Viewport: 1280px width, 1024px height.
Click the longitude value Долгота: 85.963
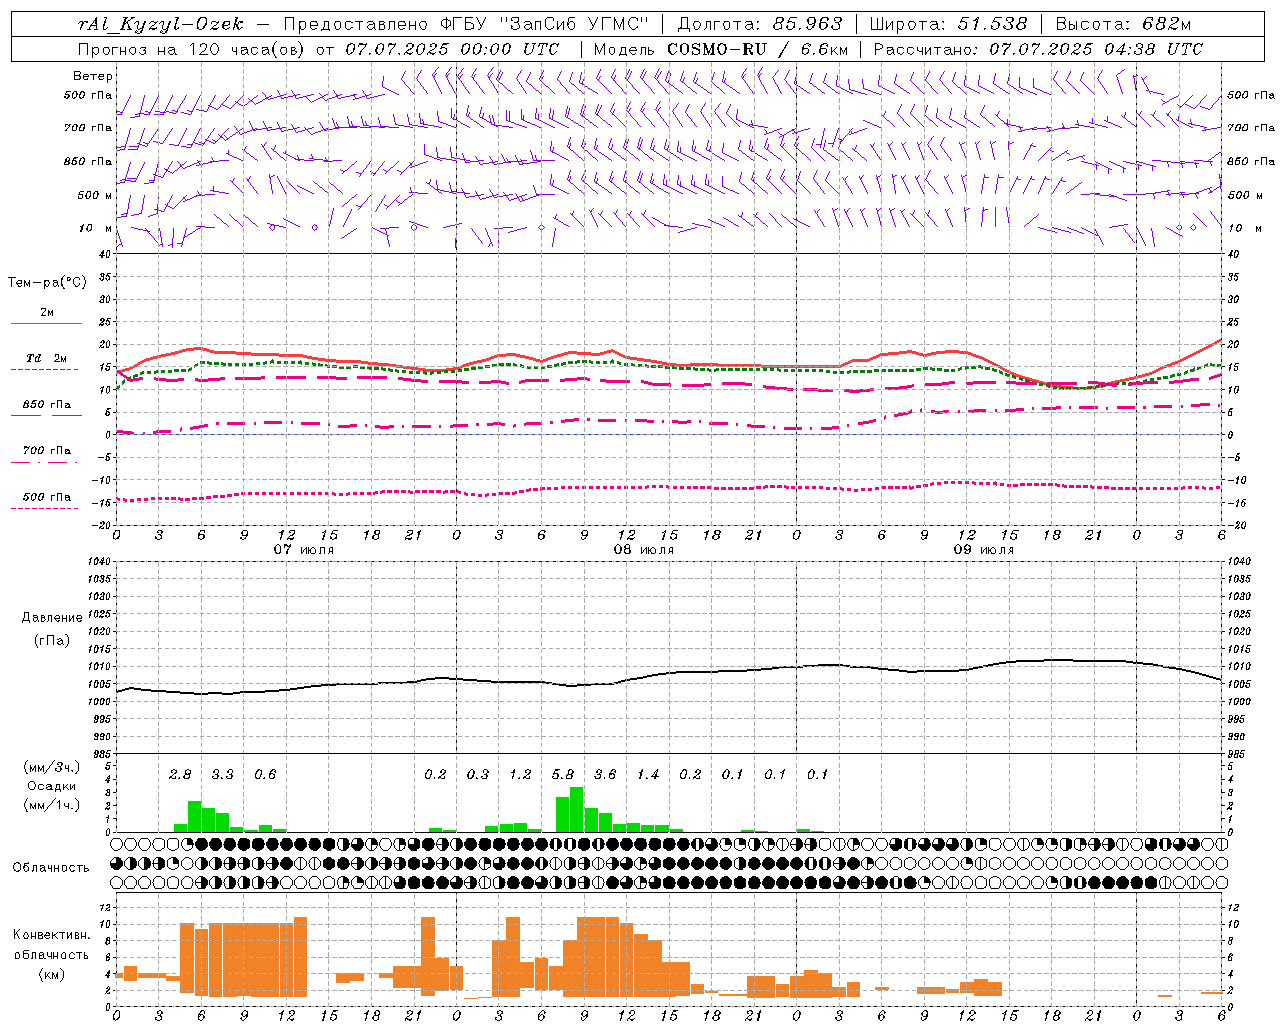[x=760, y=24]
